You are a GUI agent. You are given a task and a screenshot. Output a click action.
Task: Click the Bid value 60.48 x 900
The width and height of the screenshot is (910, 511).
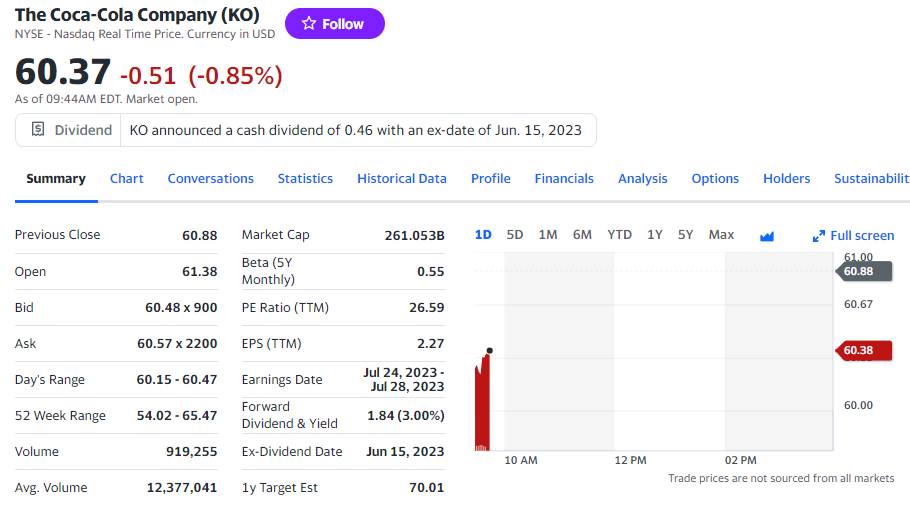tap(181, 308)
